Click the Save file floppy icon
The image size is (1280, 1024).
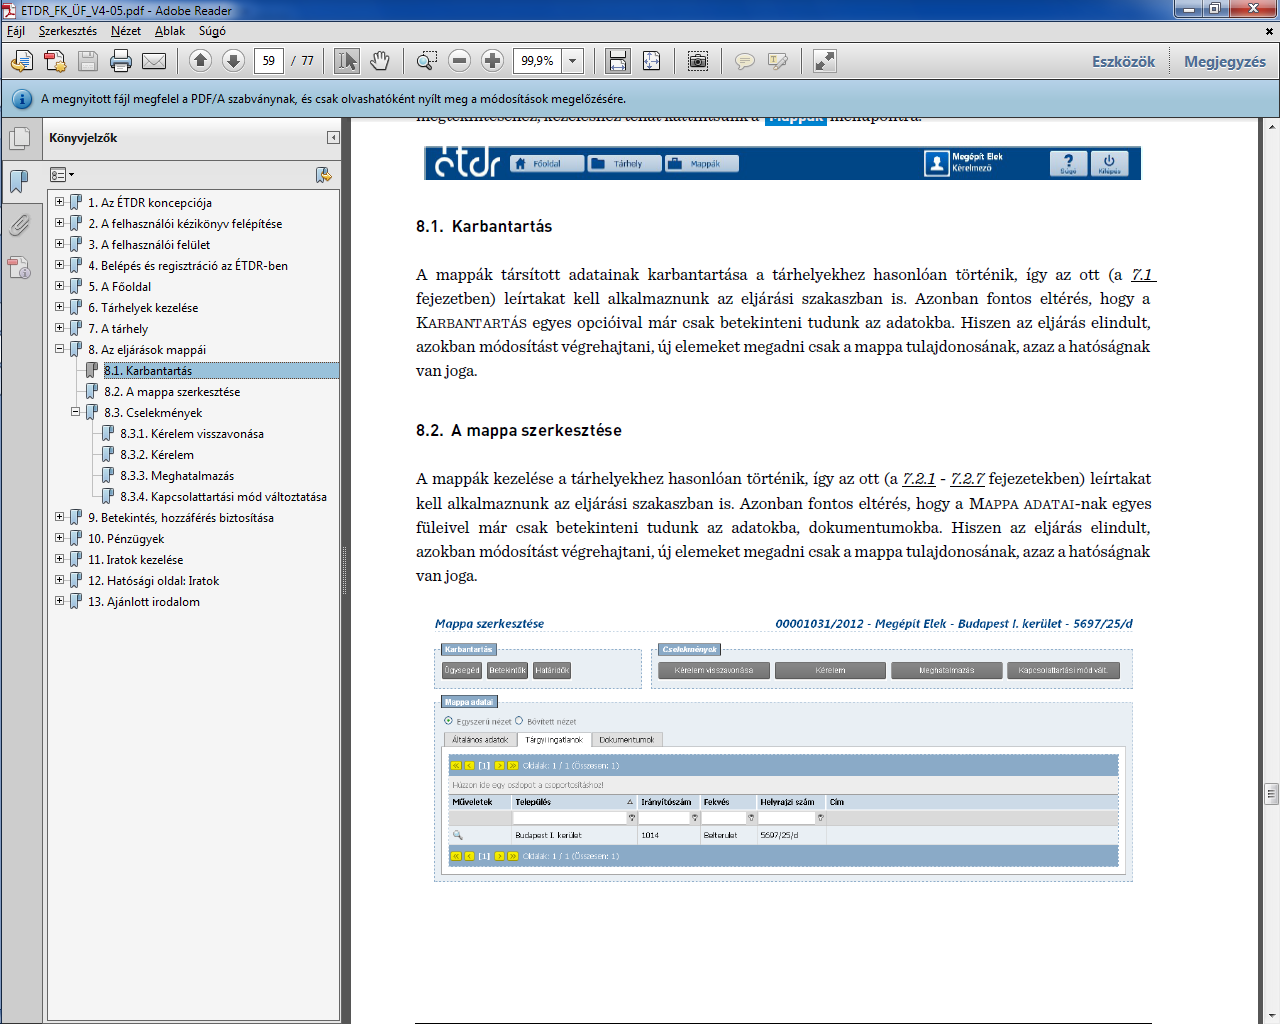pos(88,62)
